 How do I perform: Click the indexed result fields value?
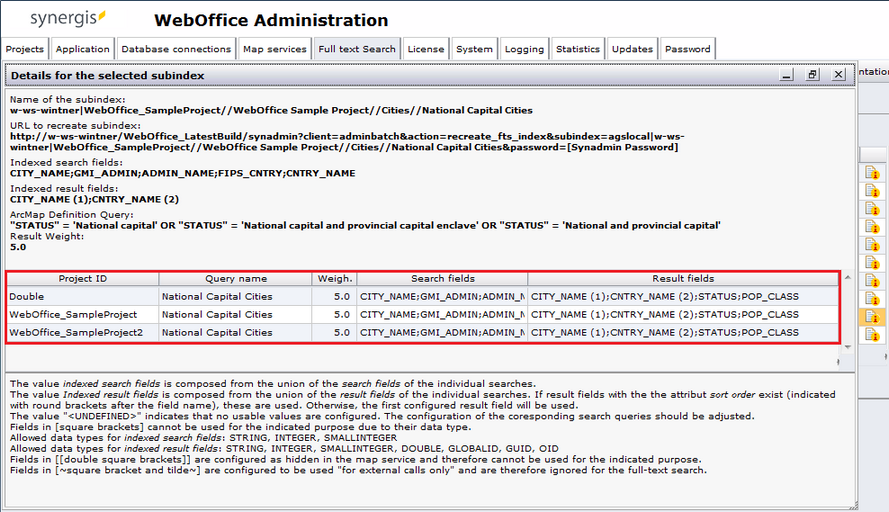94,200
